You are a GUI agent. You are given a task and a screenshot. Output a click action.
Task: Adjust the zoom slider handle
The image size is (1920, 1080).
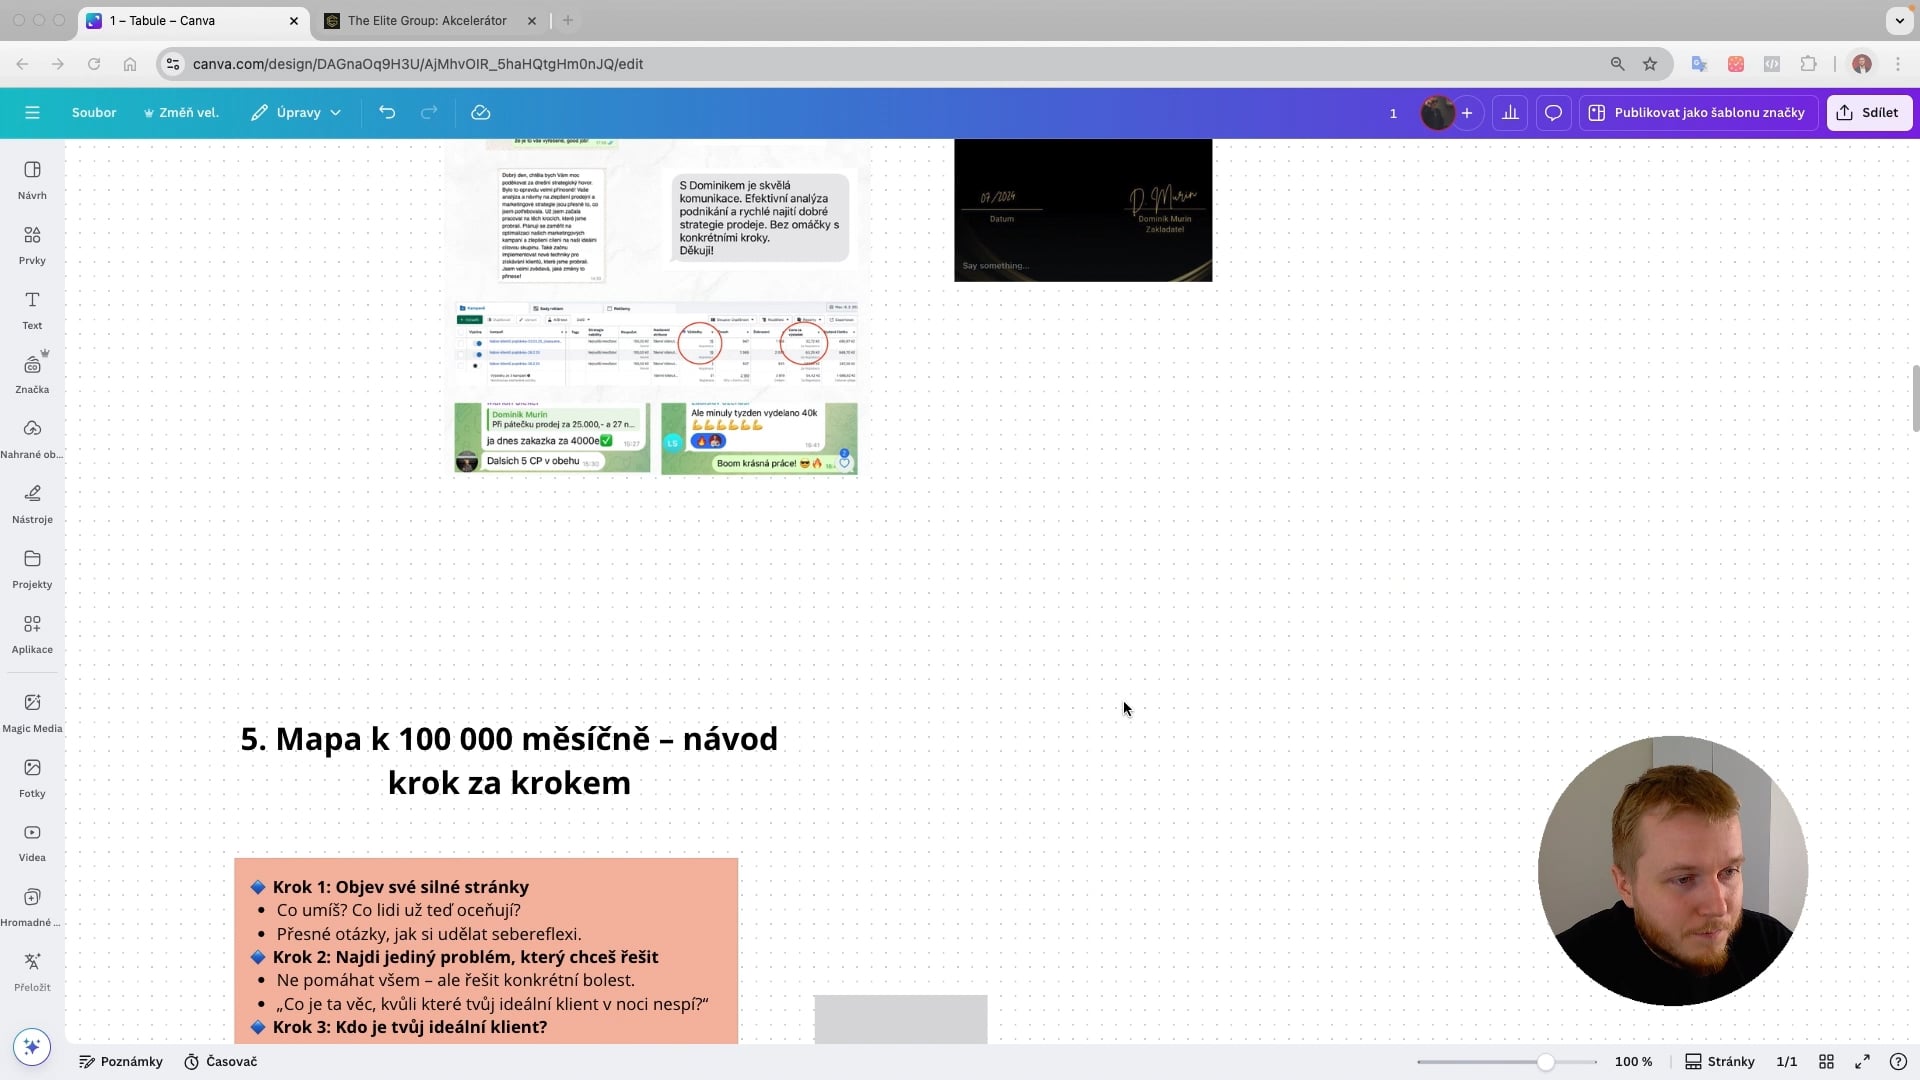pyautogui.click(x=1546, y=1062)
